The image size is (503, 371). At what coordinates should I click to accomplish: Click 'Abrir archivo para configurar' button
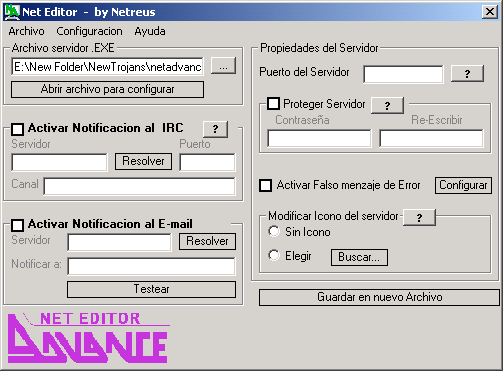(x=107, y=89)
